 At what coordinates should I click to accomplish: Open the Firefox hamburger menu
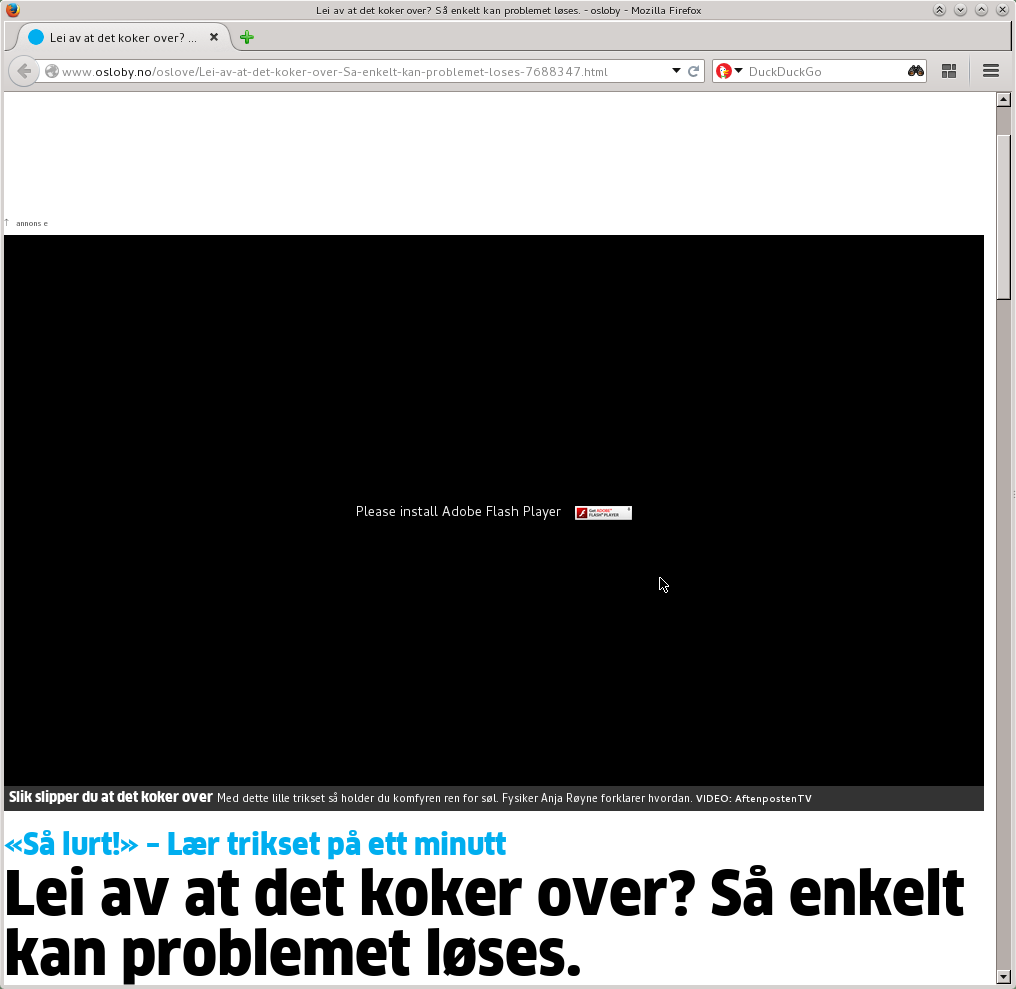pyautogui.click(x=991, y=71)
